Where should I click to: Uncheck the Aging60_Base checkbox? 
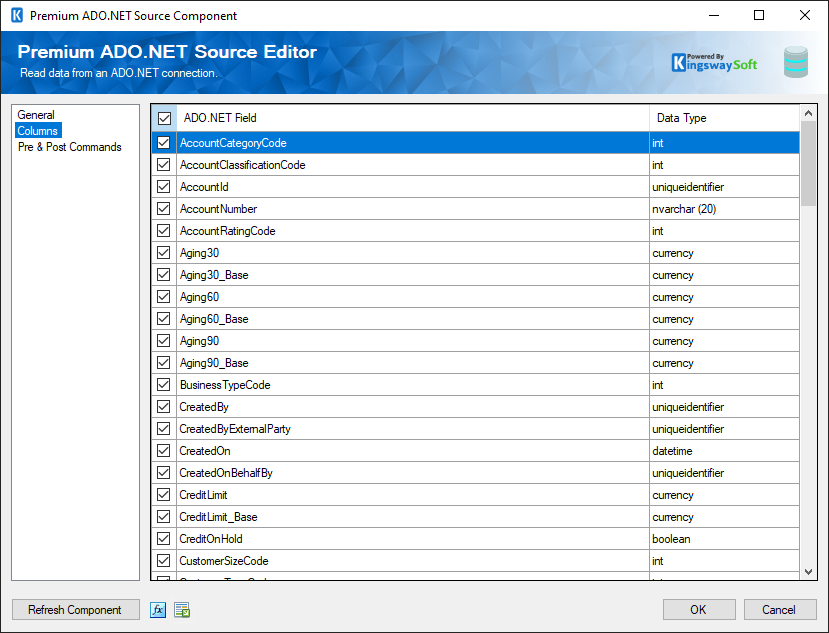[164, 319]
